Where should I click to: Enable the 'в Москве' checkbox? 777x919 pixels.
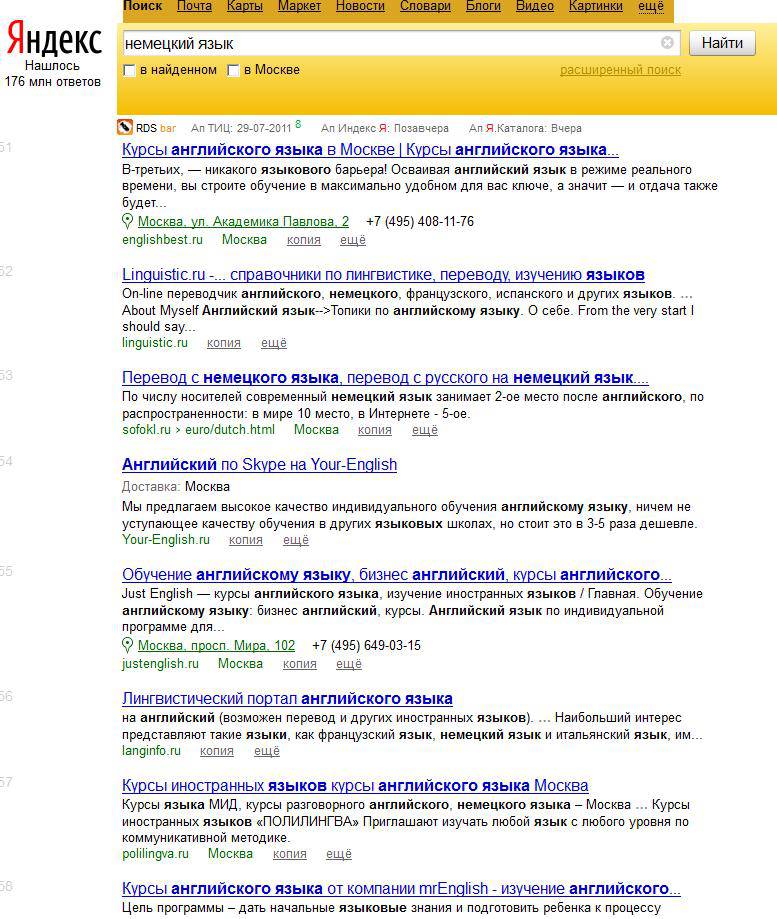pyautogui.click(x=233, y=70)
